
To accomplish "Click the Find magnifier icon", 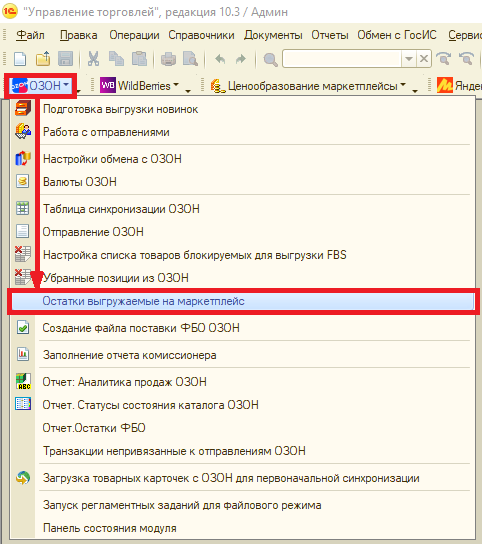I will (x=270, y=59).
